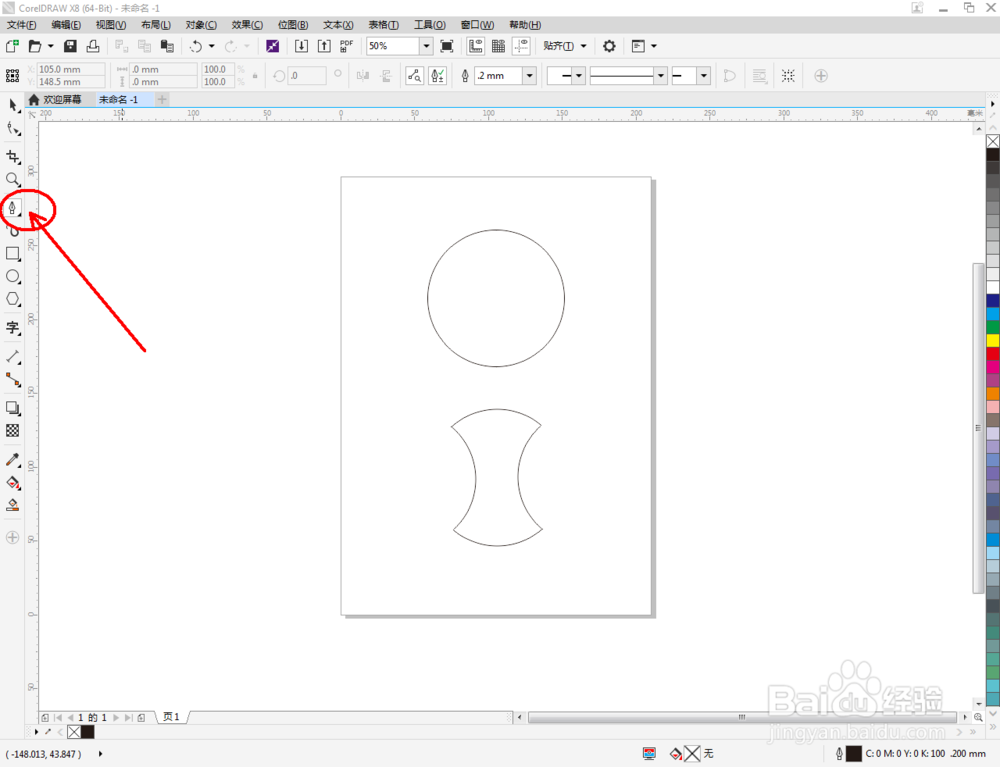Open the 文件(F) menu

pos(21,25)
